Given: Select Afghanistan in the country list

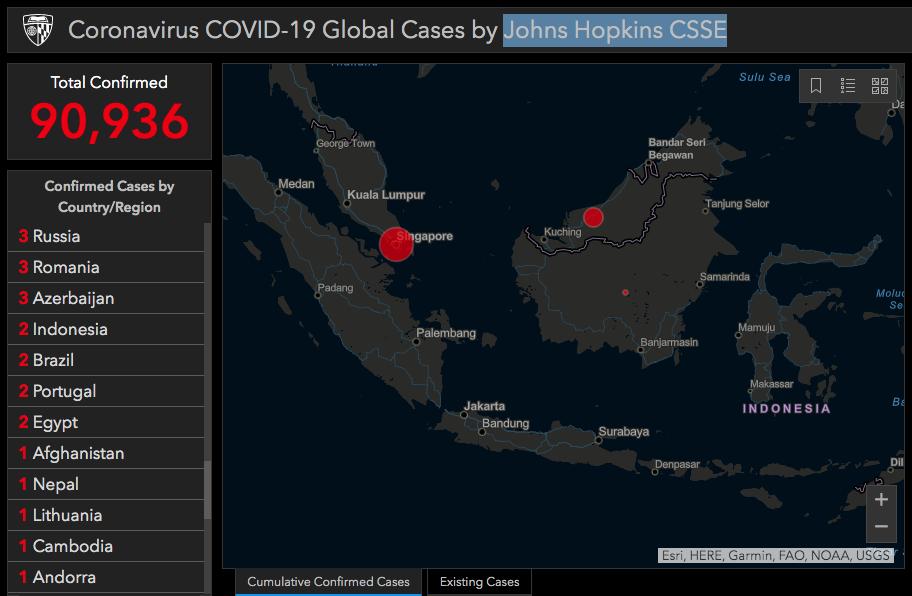Looking at the screenshot, I should (106, 453).
